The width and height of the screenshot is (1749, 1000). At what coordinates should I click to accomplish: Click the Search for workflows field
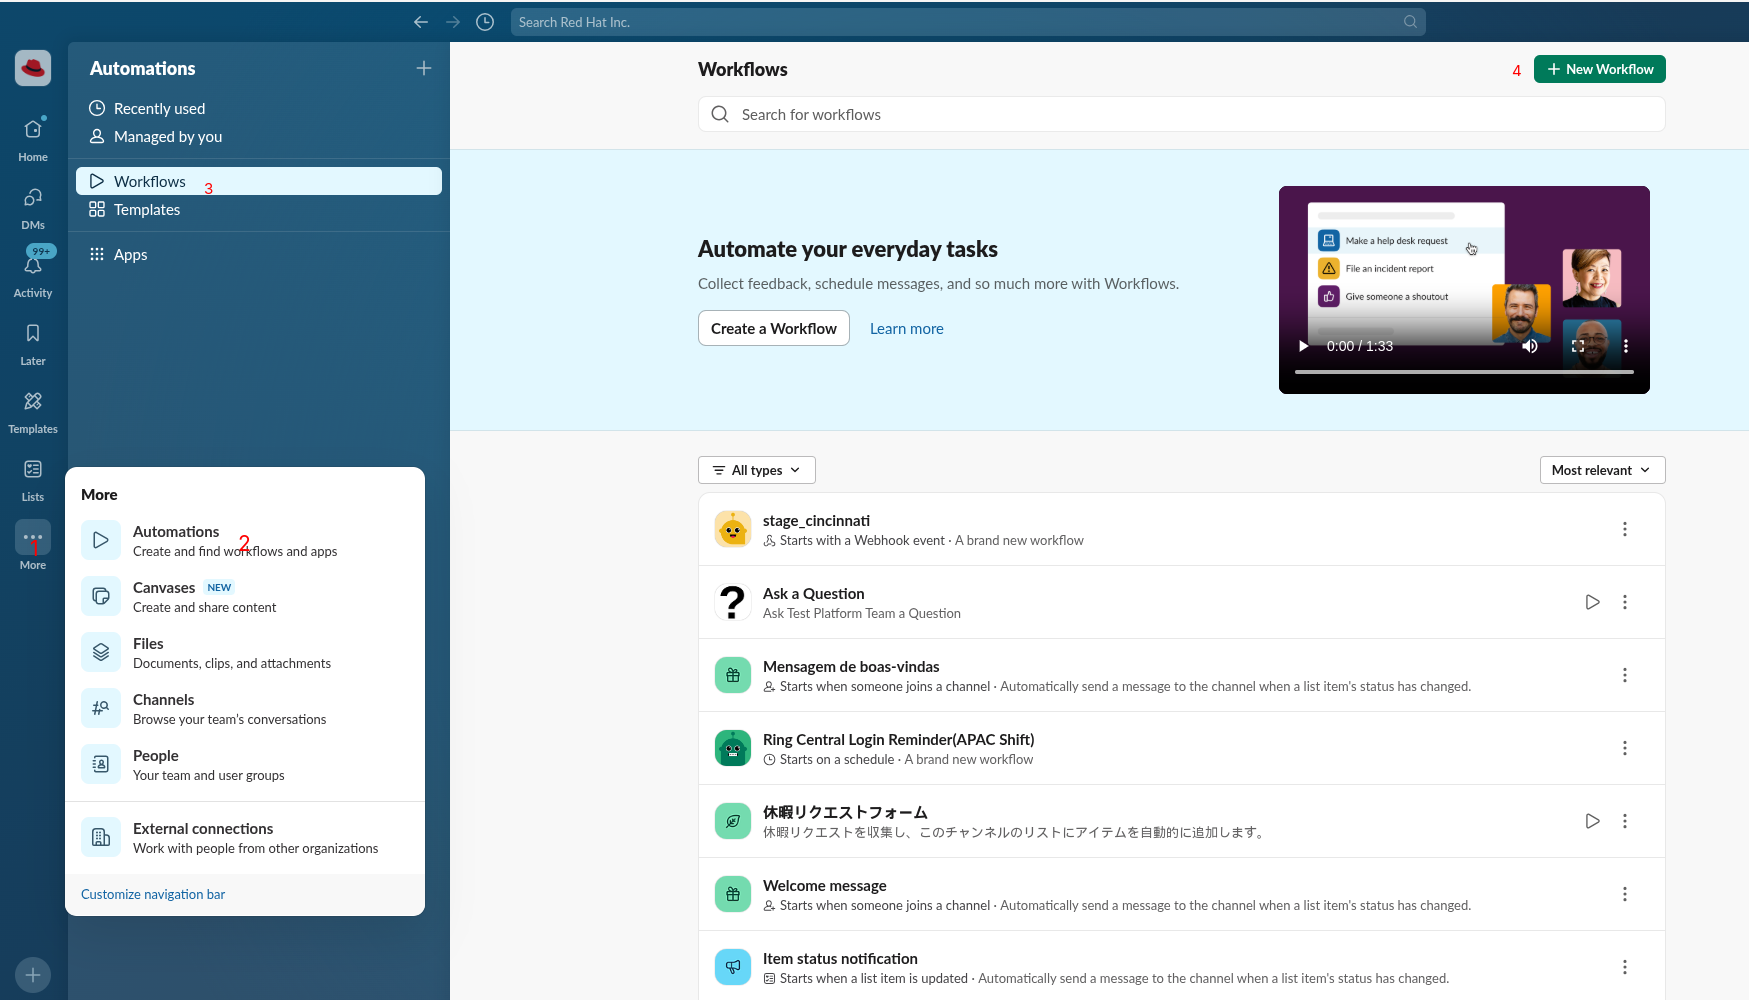(1182, 114)
